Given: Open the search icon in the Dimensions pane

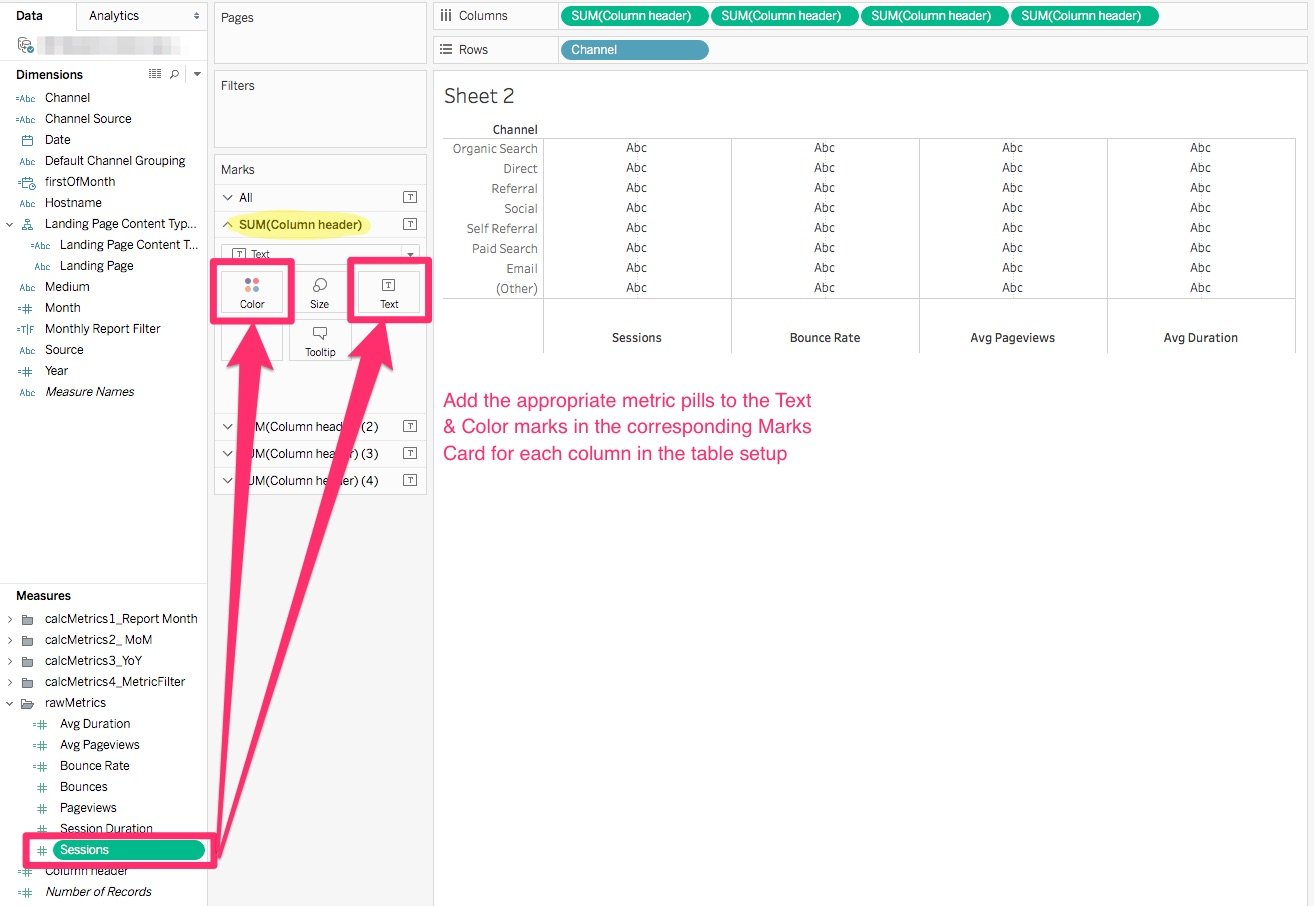Looking at the screenshot, I should point(176,74).
